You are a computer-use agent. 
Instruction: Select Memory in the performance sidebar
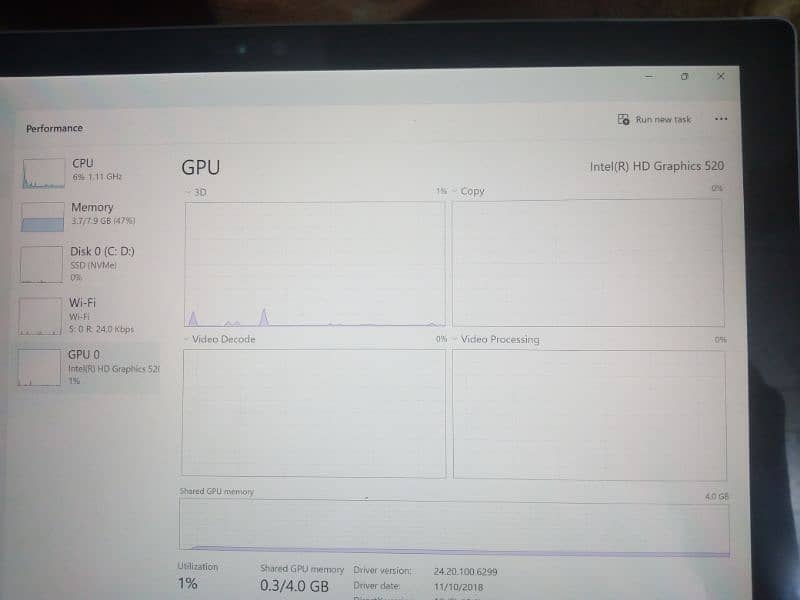pyautogui.click(x=91, y=215)
